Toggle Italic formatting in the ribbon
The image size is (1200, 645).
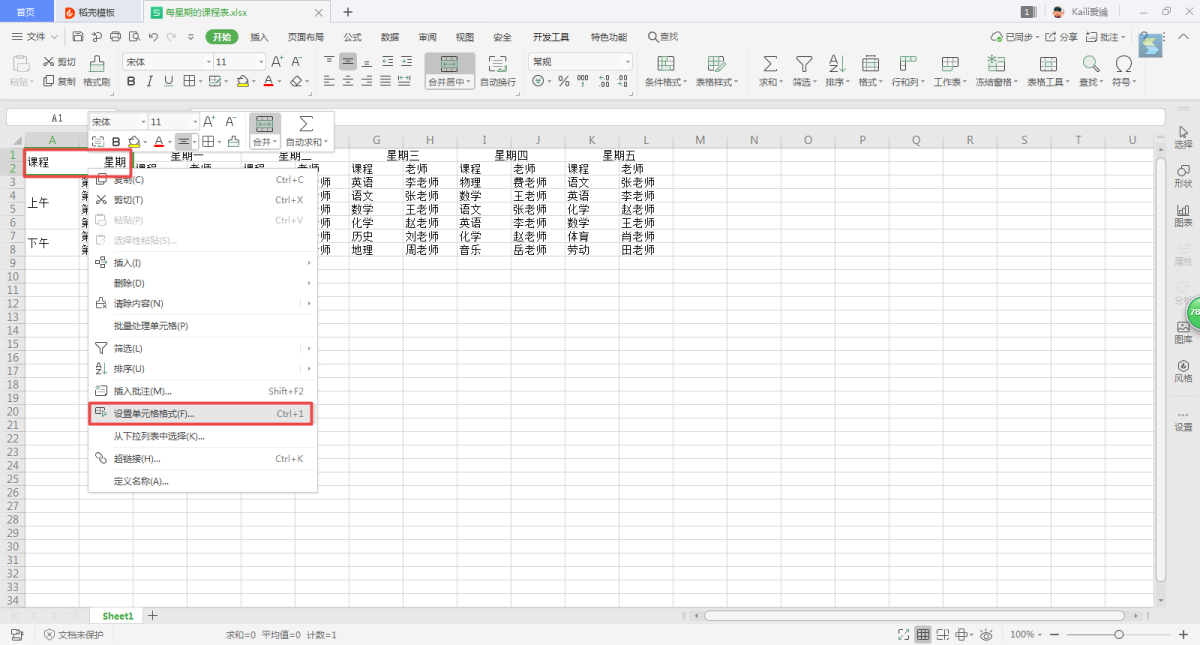click(151, 81)
